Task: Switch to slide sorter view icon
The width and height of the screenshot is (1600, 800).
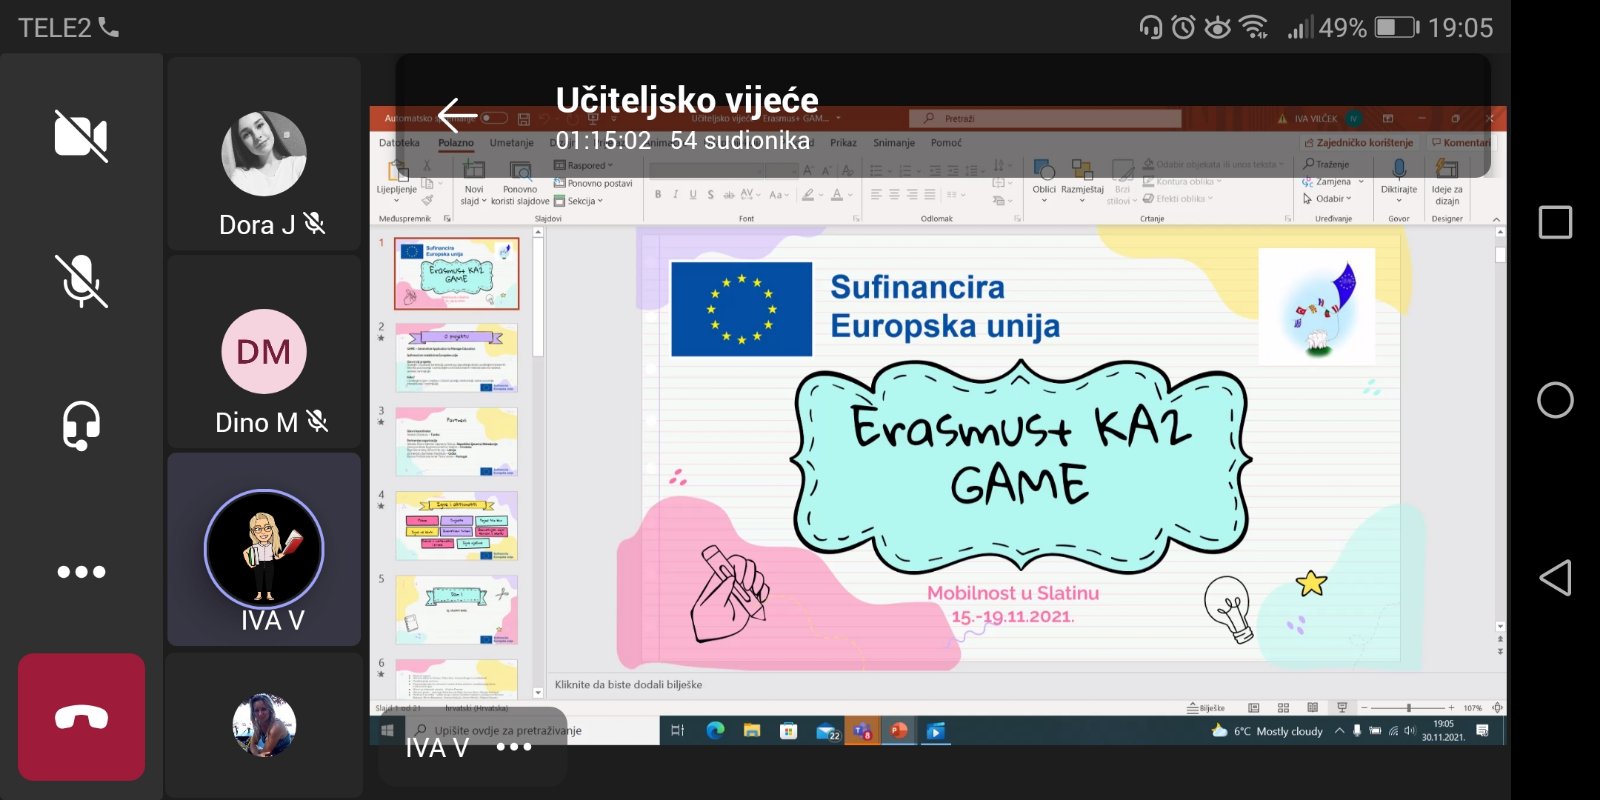Action: [x=1283, y=708]
